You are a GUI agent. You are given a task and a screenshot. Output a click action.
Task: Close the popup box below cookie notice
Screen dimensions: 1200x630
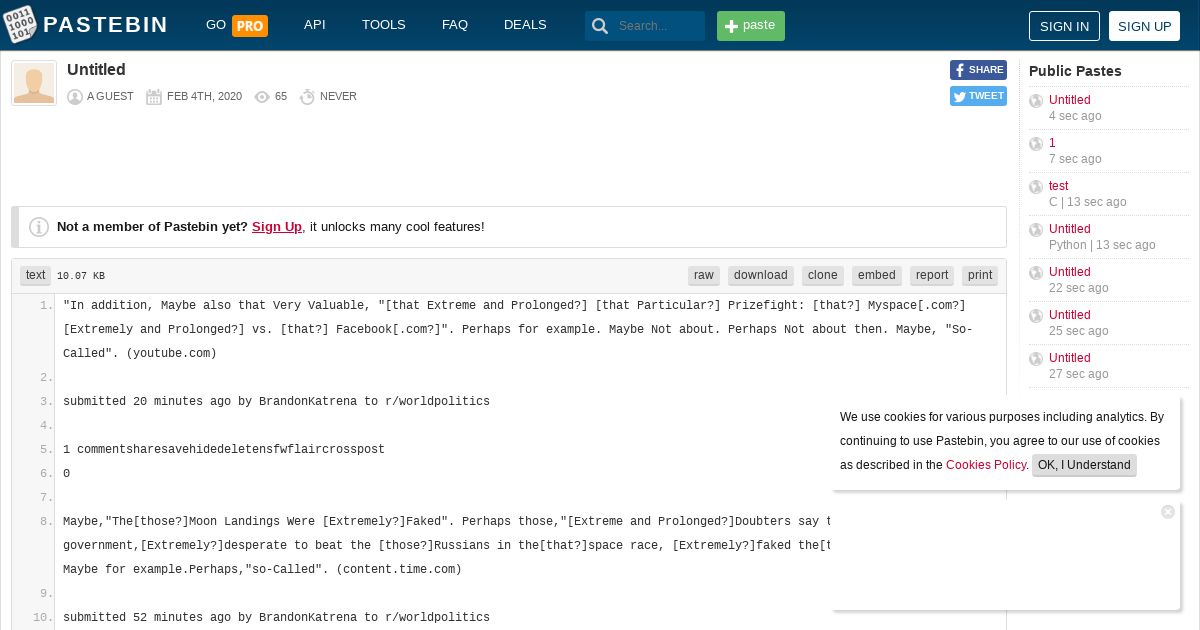point(1167,512)
